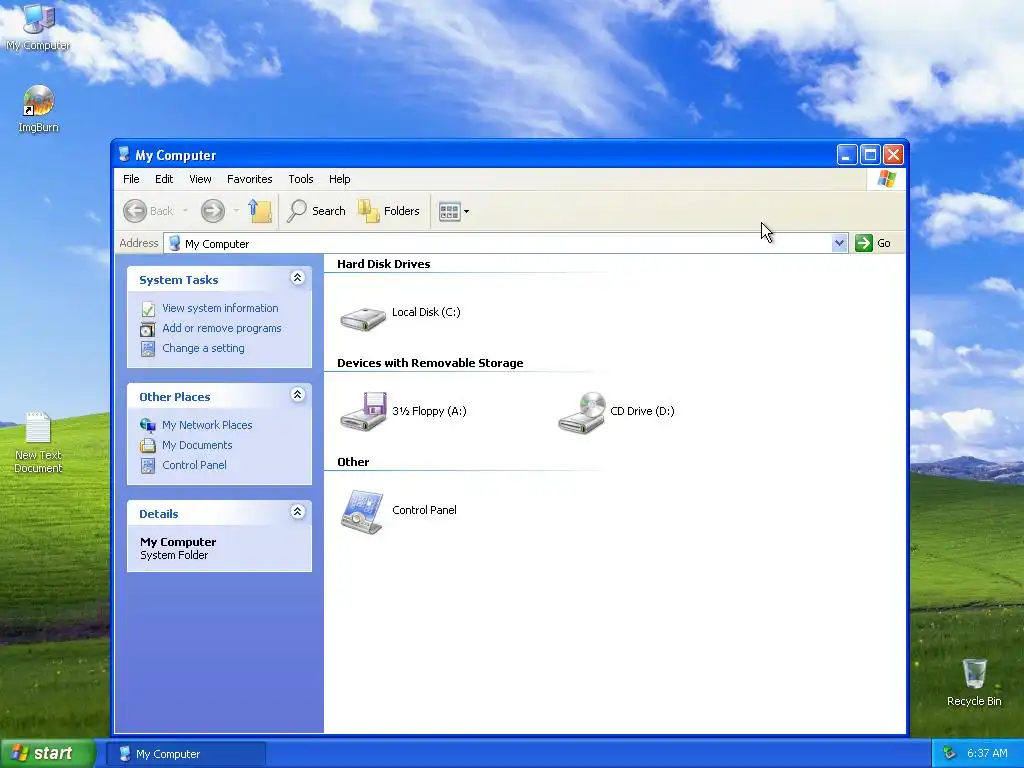This screenshot has height=768, width=1024.
Task: Open the Forward history dropdown arrow
Action: coord(236,211)
